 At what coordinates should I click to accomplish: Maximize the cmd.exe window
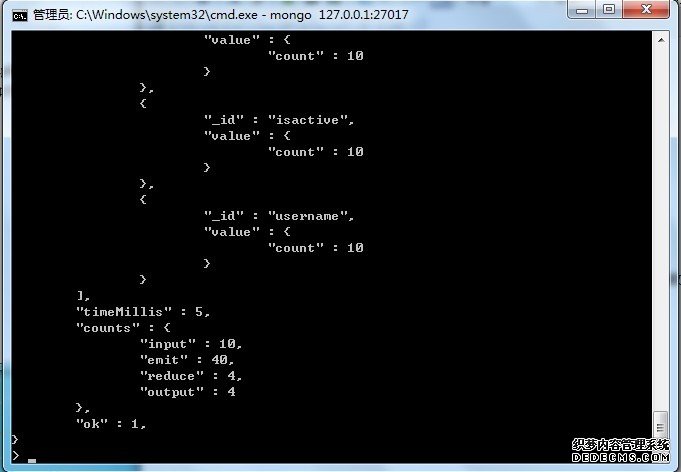(x=609, y=10)
